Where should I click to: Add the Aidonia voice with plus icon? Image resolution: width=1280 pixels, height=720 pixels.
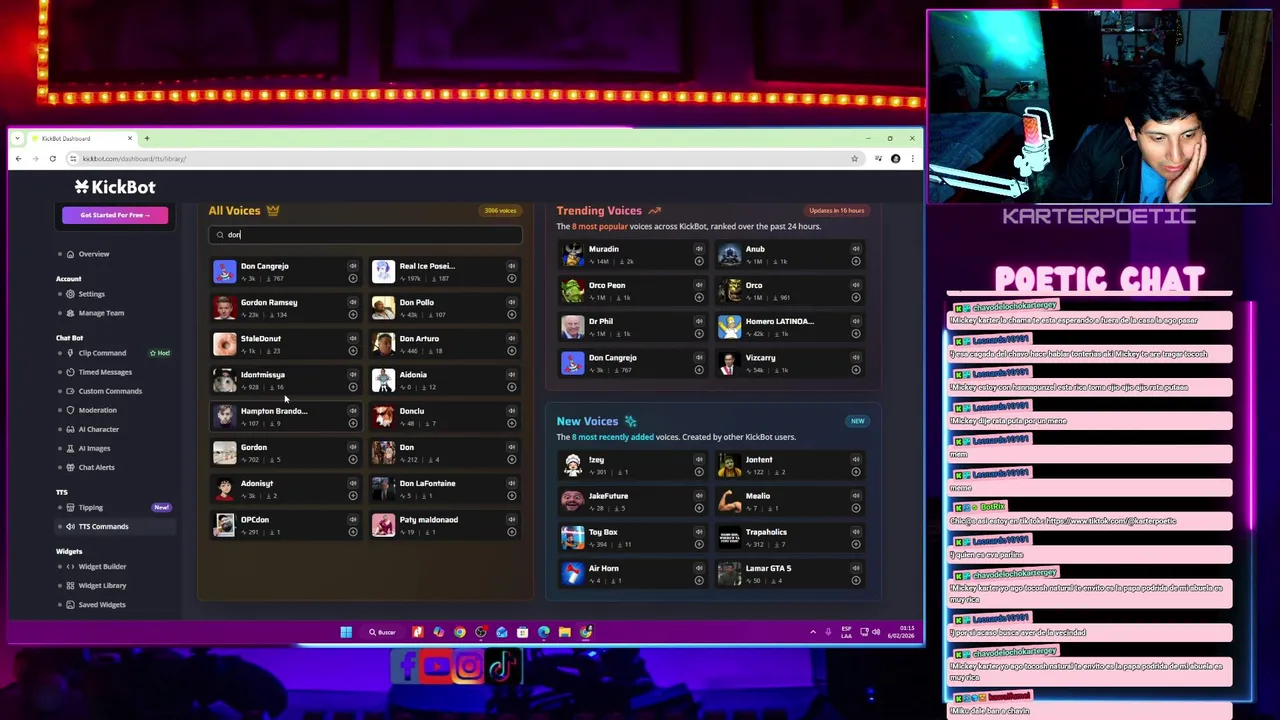tap(511, 386)
